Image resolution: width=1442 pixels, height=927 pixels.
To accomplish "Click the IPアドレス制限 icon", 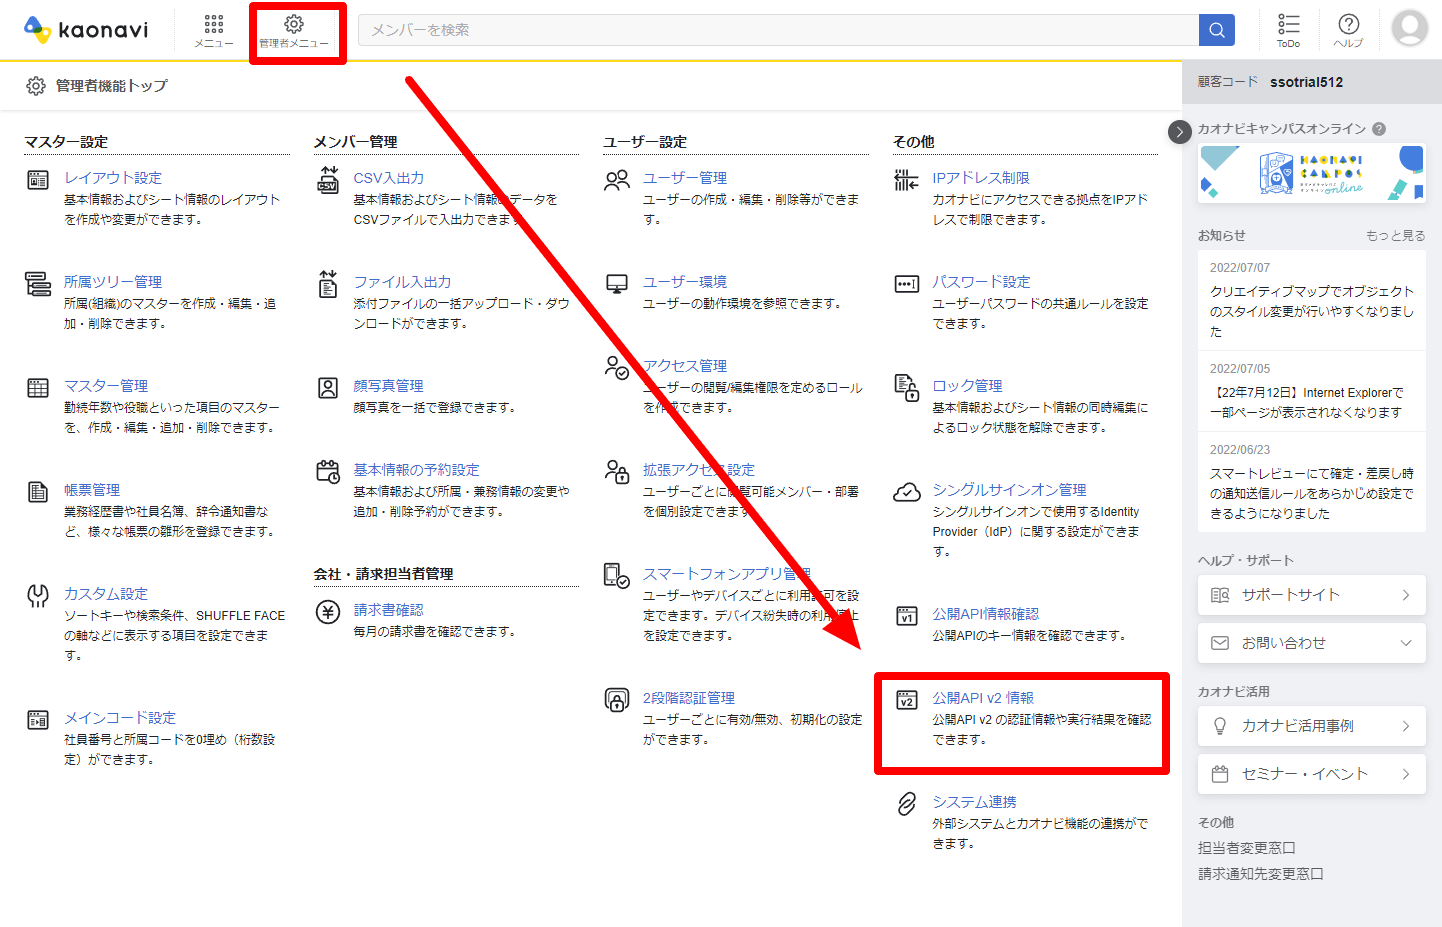I will pos(906,180).
